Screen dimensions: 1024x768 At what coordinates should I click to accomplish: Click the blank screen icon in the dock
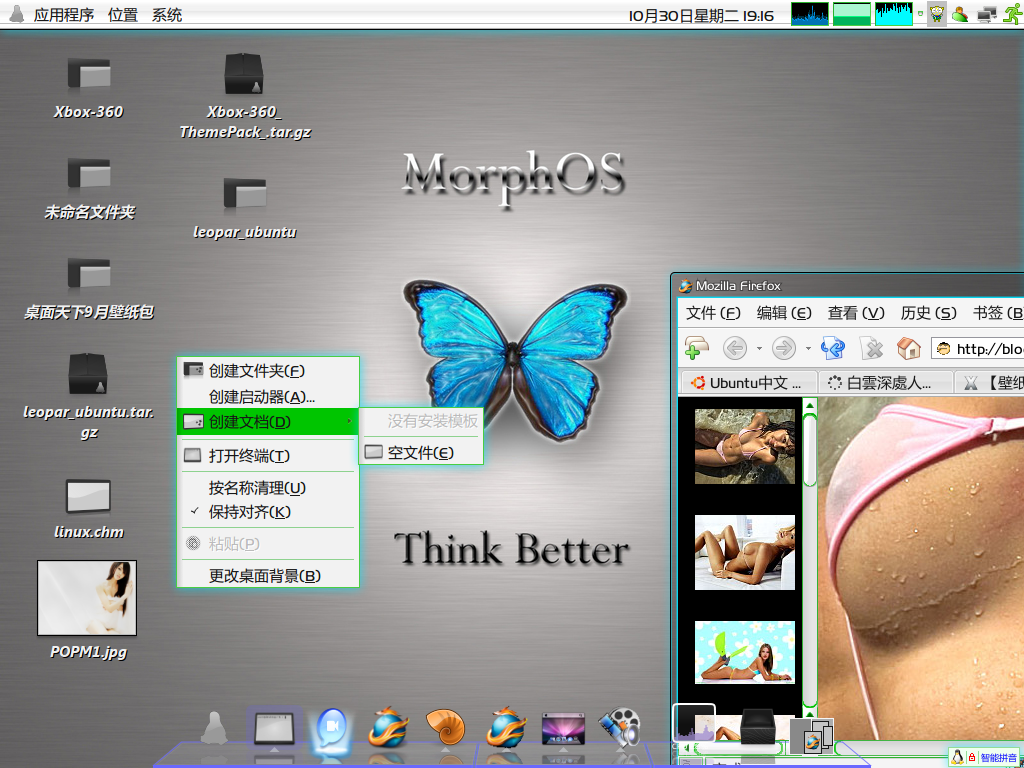(274, 728)
